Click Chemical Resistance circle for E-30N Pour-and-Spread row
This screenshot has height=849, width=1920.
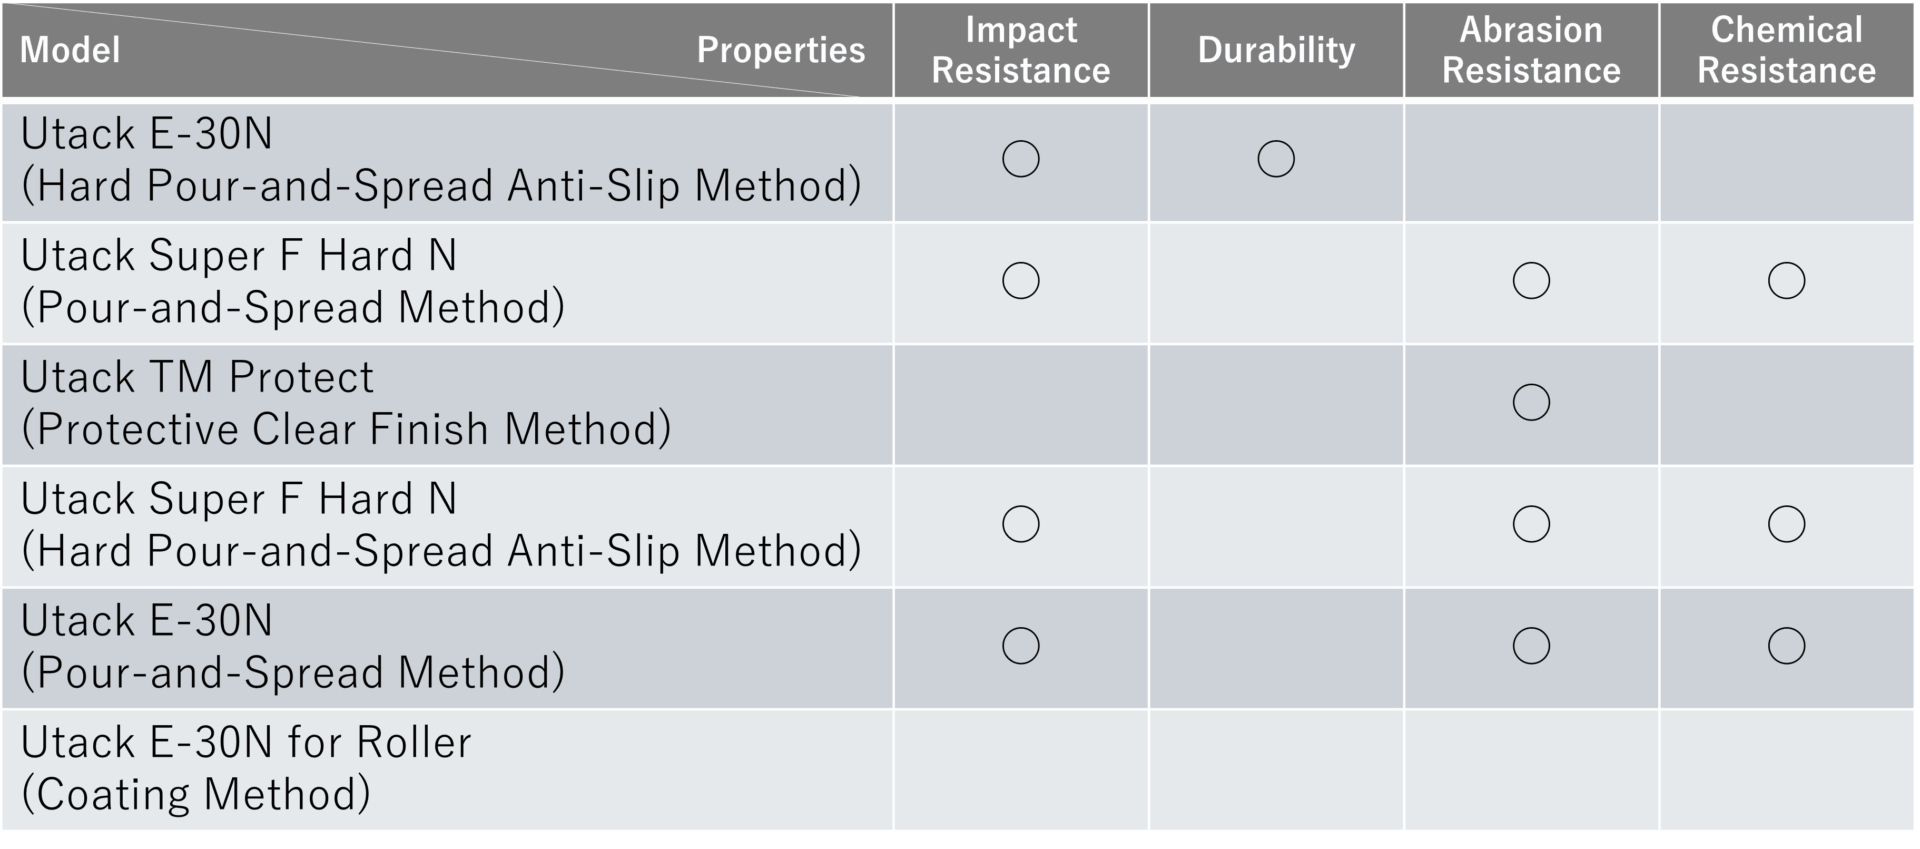point(1786,646)
